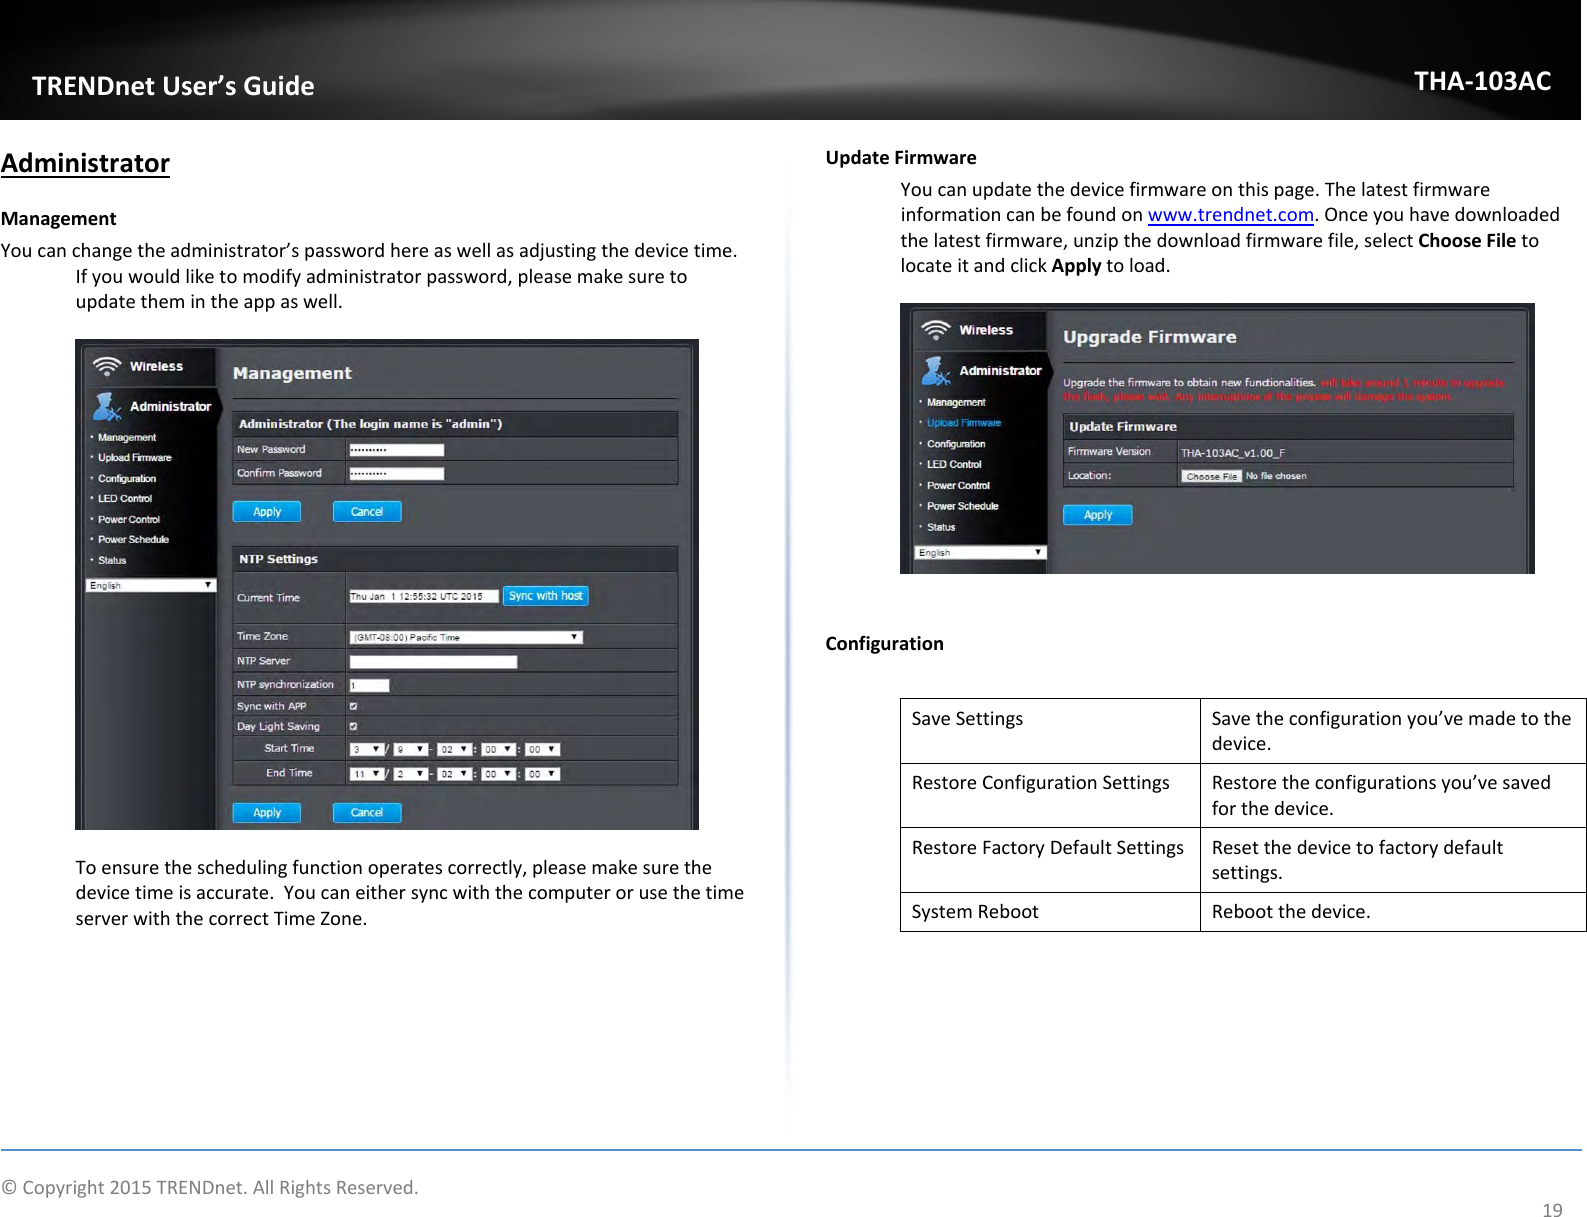
Task: Click Apply in Upgrade Firmware screenshot
Action: pos(1098,515)
